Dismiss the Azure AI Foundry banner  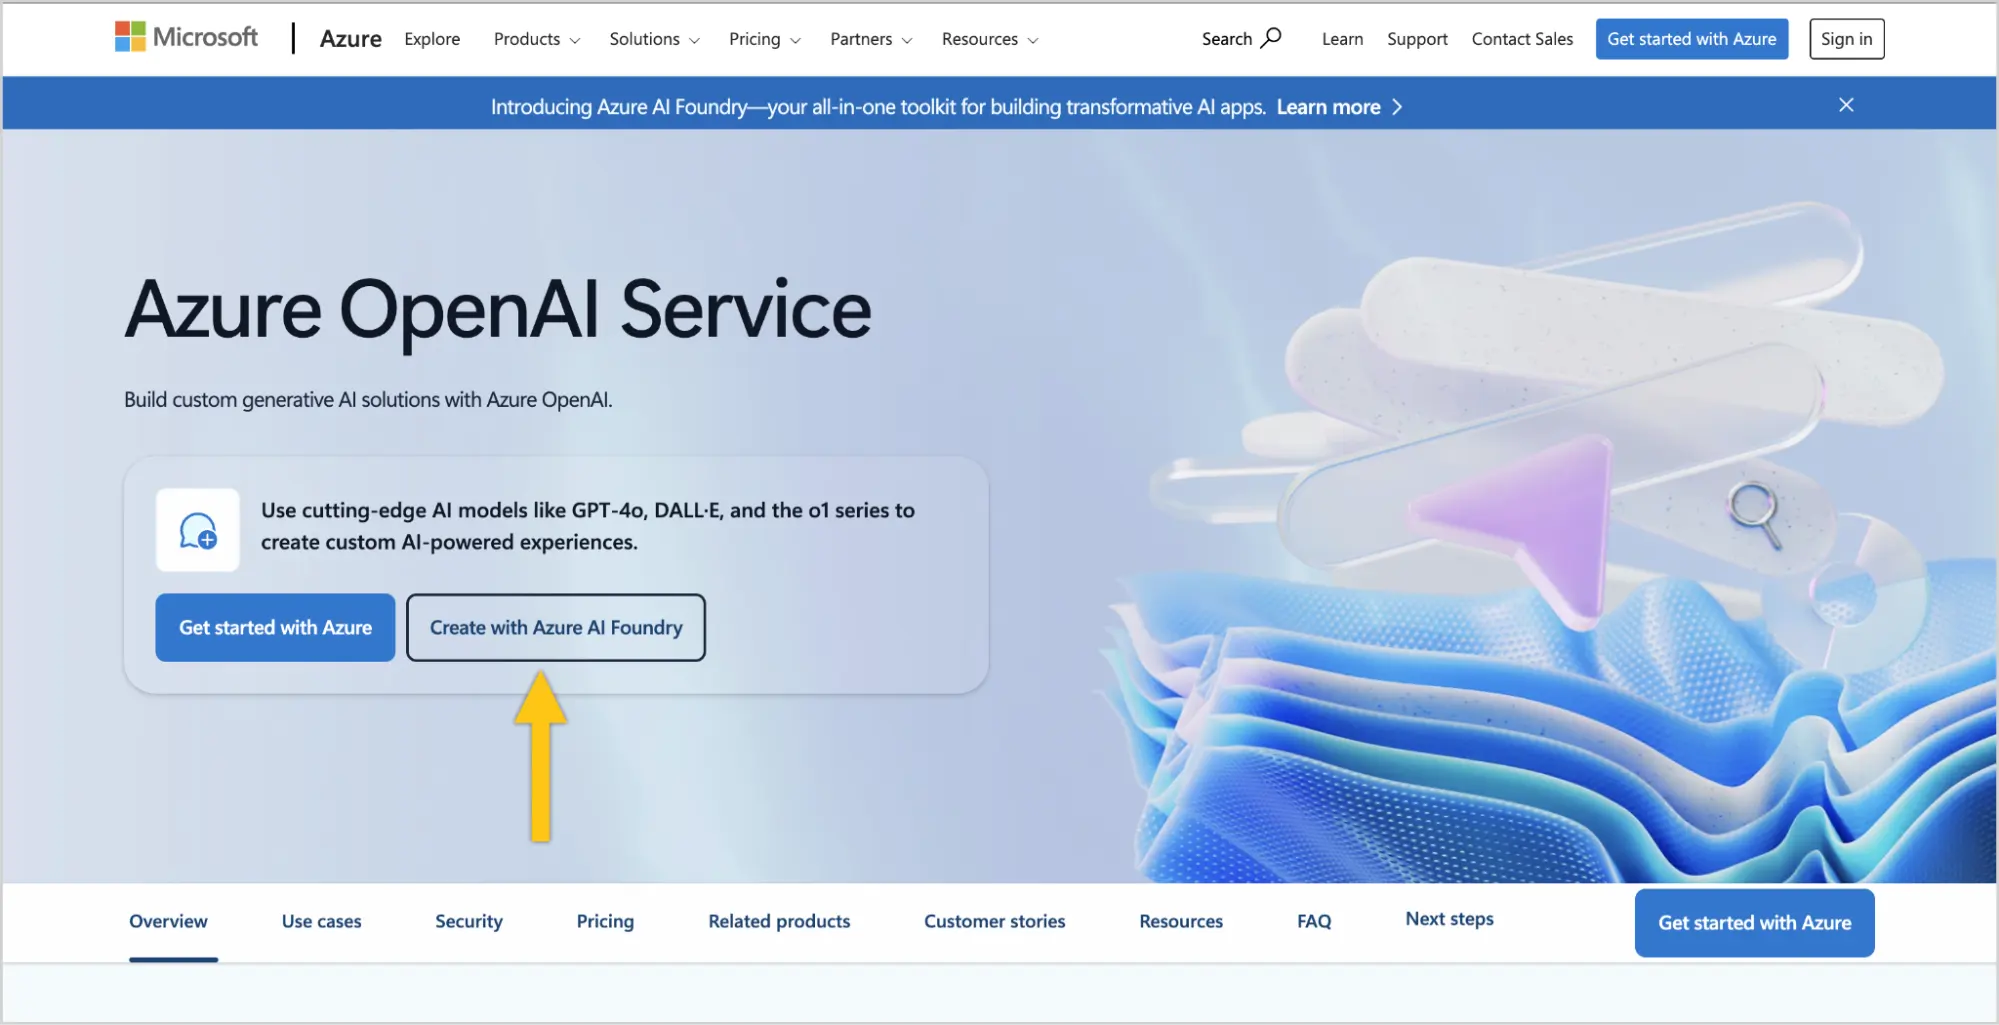pyautogui.click(x=1846, y=105)
